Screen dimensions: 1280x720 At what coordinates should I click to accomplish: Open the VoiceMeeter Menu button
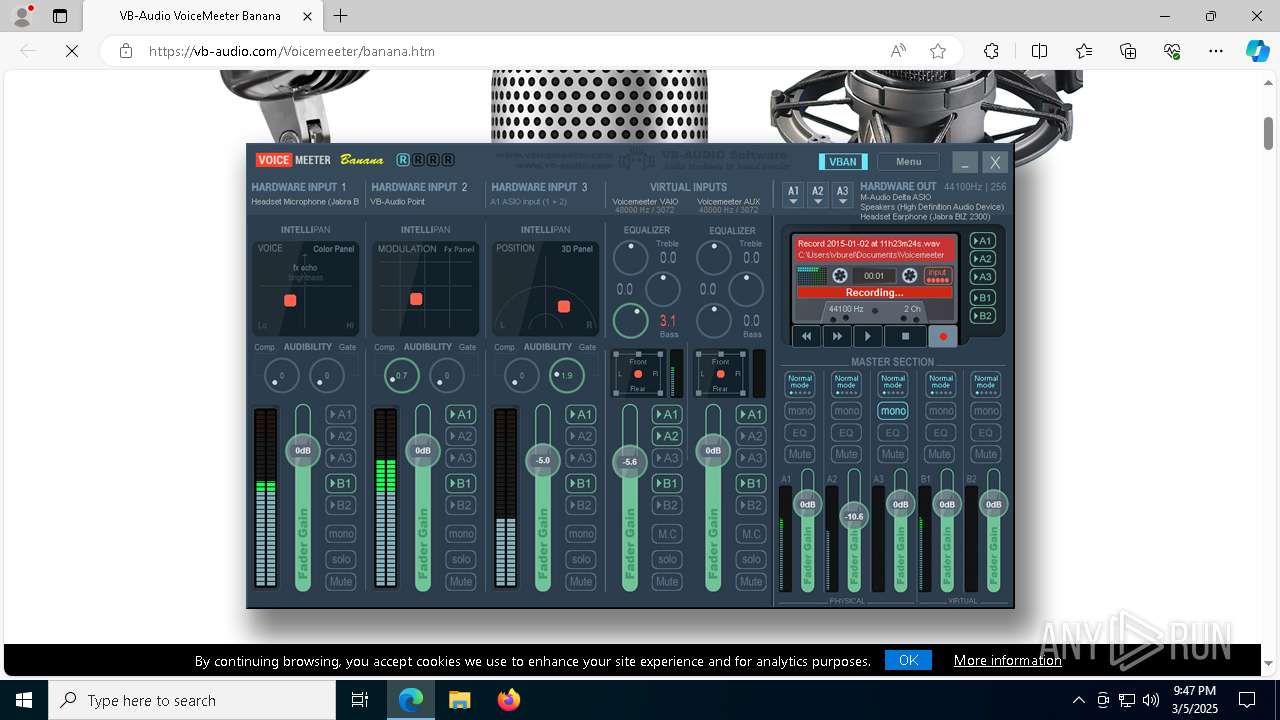click(x=909, y=162)
